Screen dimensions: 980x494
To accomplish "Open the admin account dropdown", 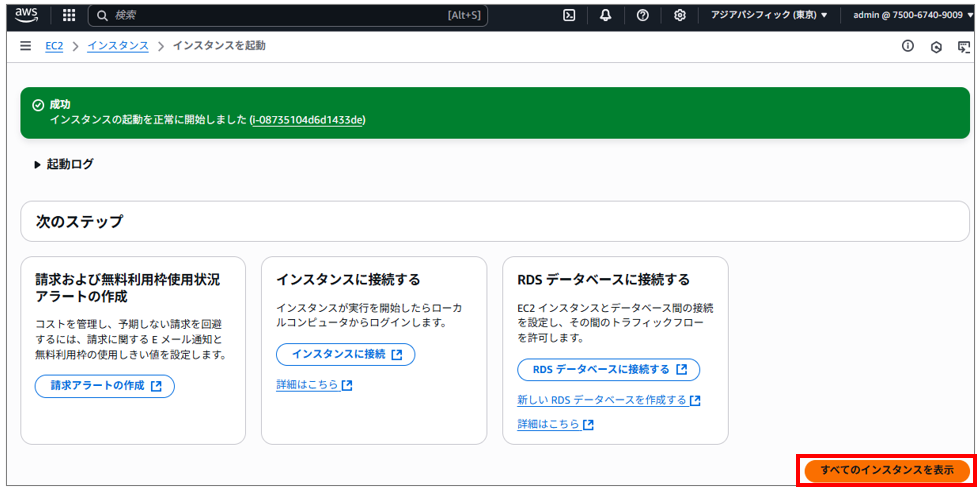I will coord(912,15).
